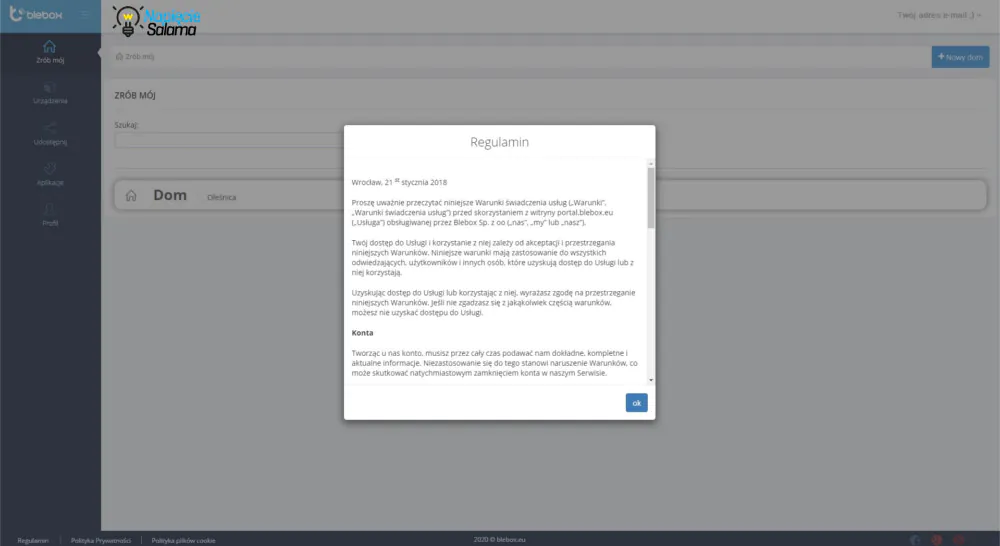Viewport: 1000px width, 546px height.
Task: Click the Napięcie Salama lightbulb logo
Action: 157,21
